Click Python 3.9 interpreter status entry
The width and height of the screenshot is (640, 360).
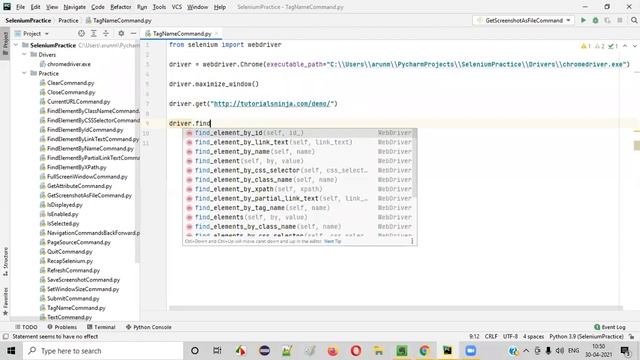click(x=586, y=337)
